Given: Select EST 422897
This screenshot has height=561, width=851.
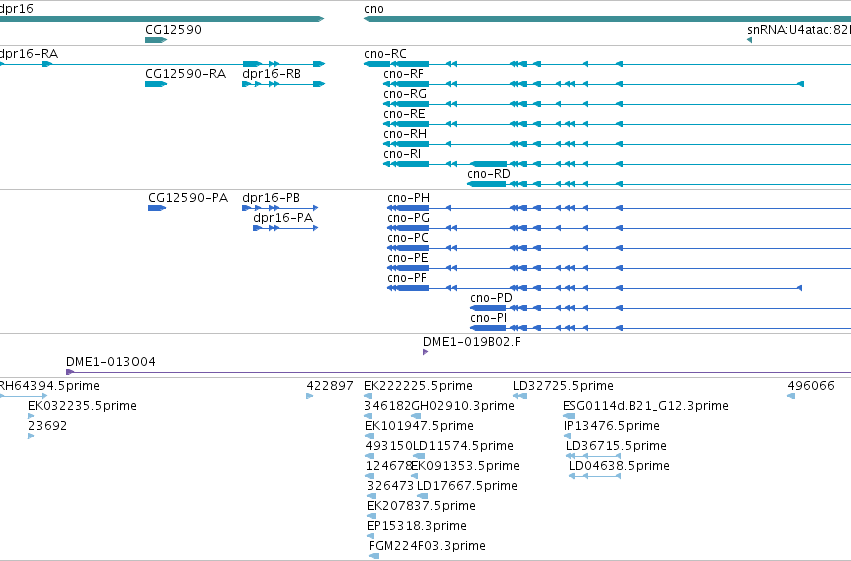Looking at the screenshot, I should (309, 396).
